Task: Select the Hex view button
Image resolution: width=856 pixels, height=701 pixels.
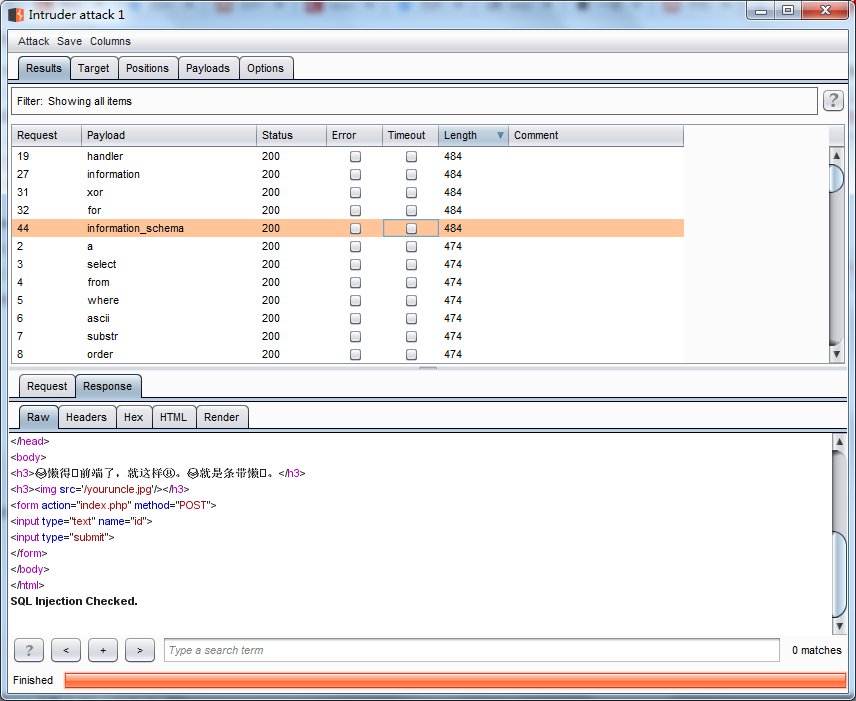Action: (x=133, y=417)
